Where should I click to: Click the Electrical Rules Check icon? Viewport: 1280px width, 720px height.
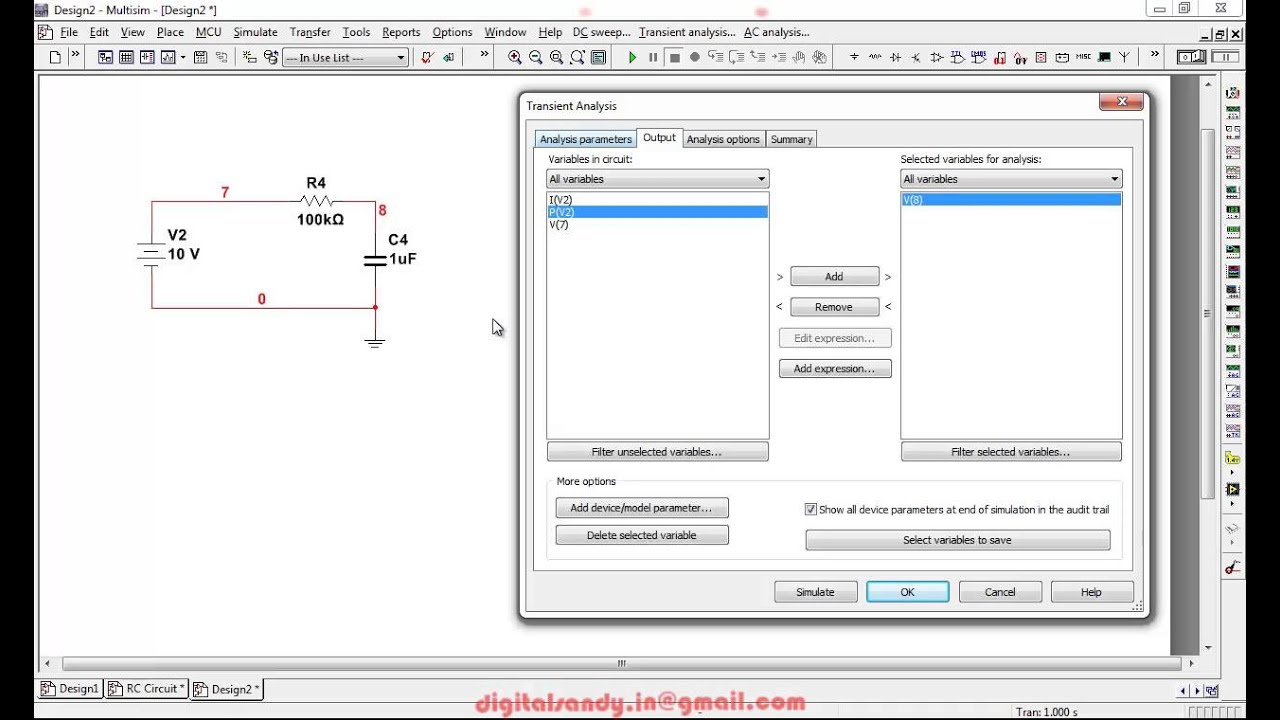pyautogui.click(x=427, y=58)
